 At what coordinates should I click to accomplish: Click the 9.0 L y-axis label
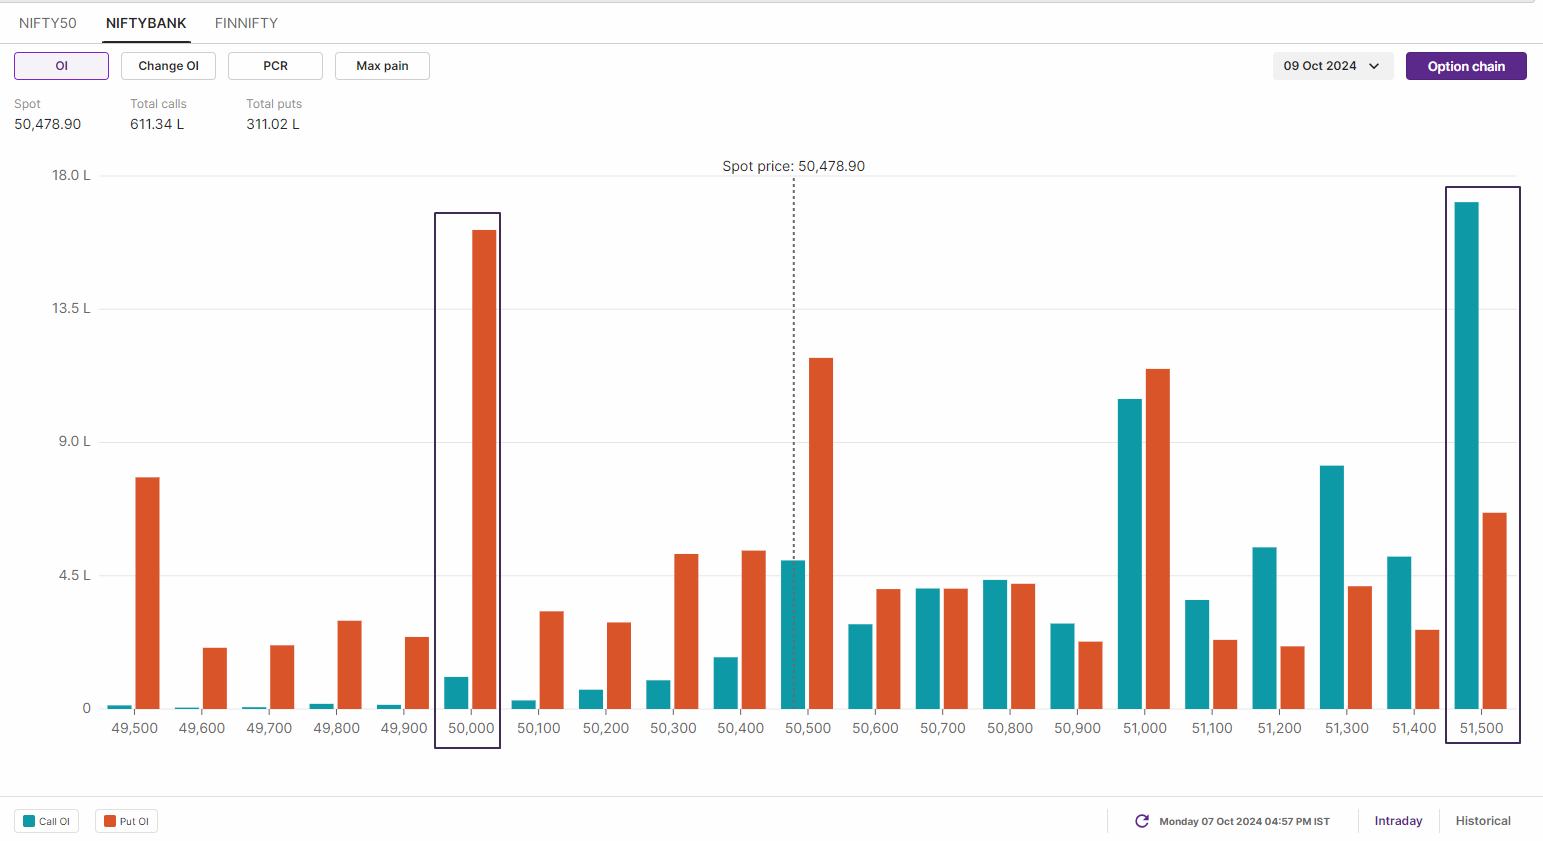coord(74,441)
